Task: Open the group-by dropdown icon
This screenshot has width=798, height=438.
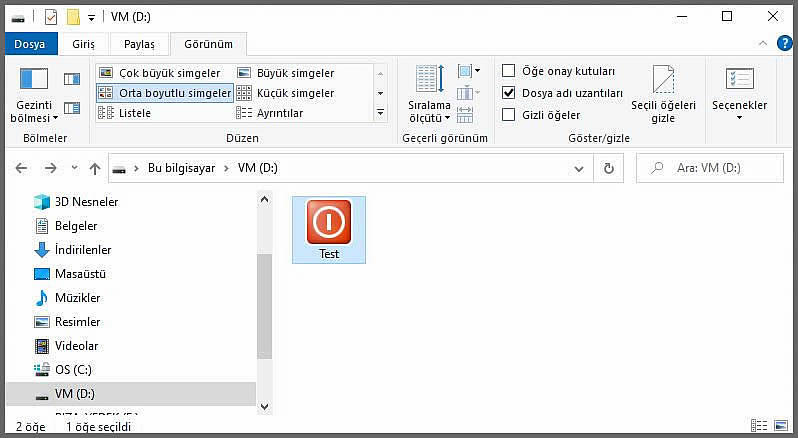Action: 469,71
